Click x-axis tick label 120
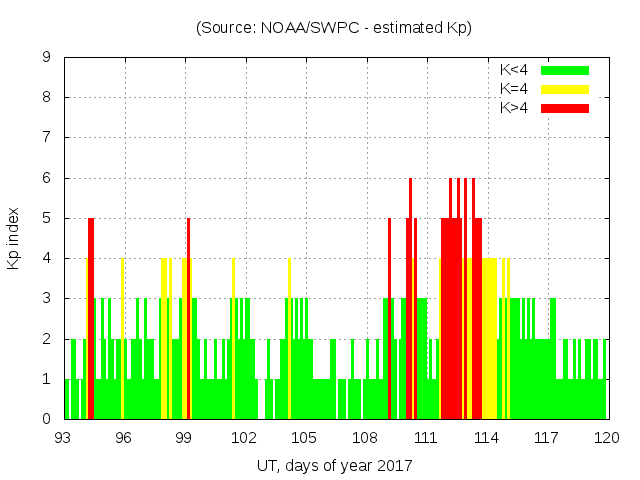The height and width of the screenshot is (480, 640). [x=607, y=438]
